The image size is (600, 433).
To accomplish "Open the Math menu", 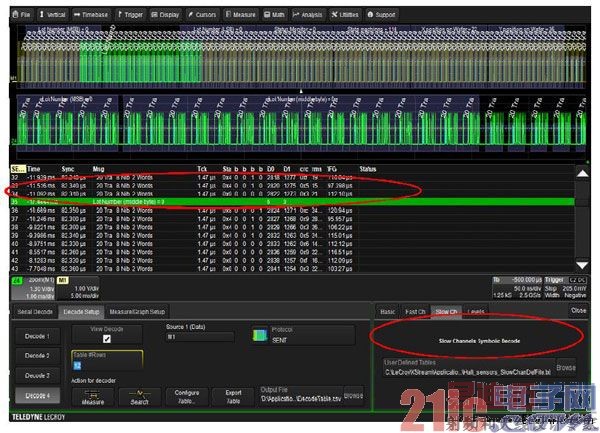I will (x=274, y=15).
